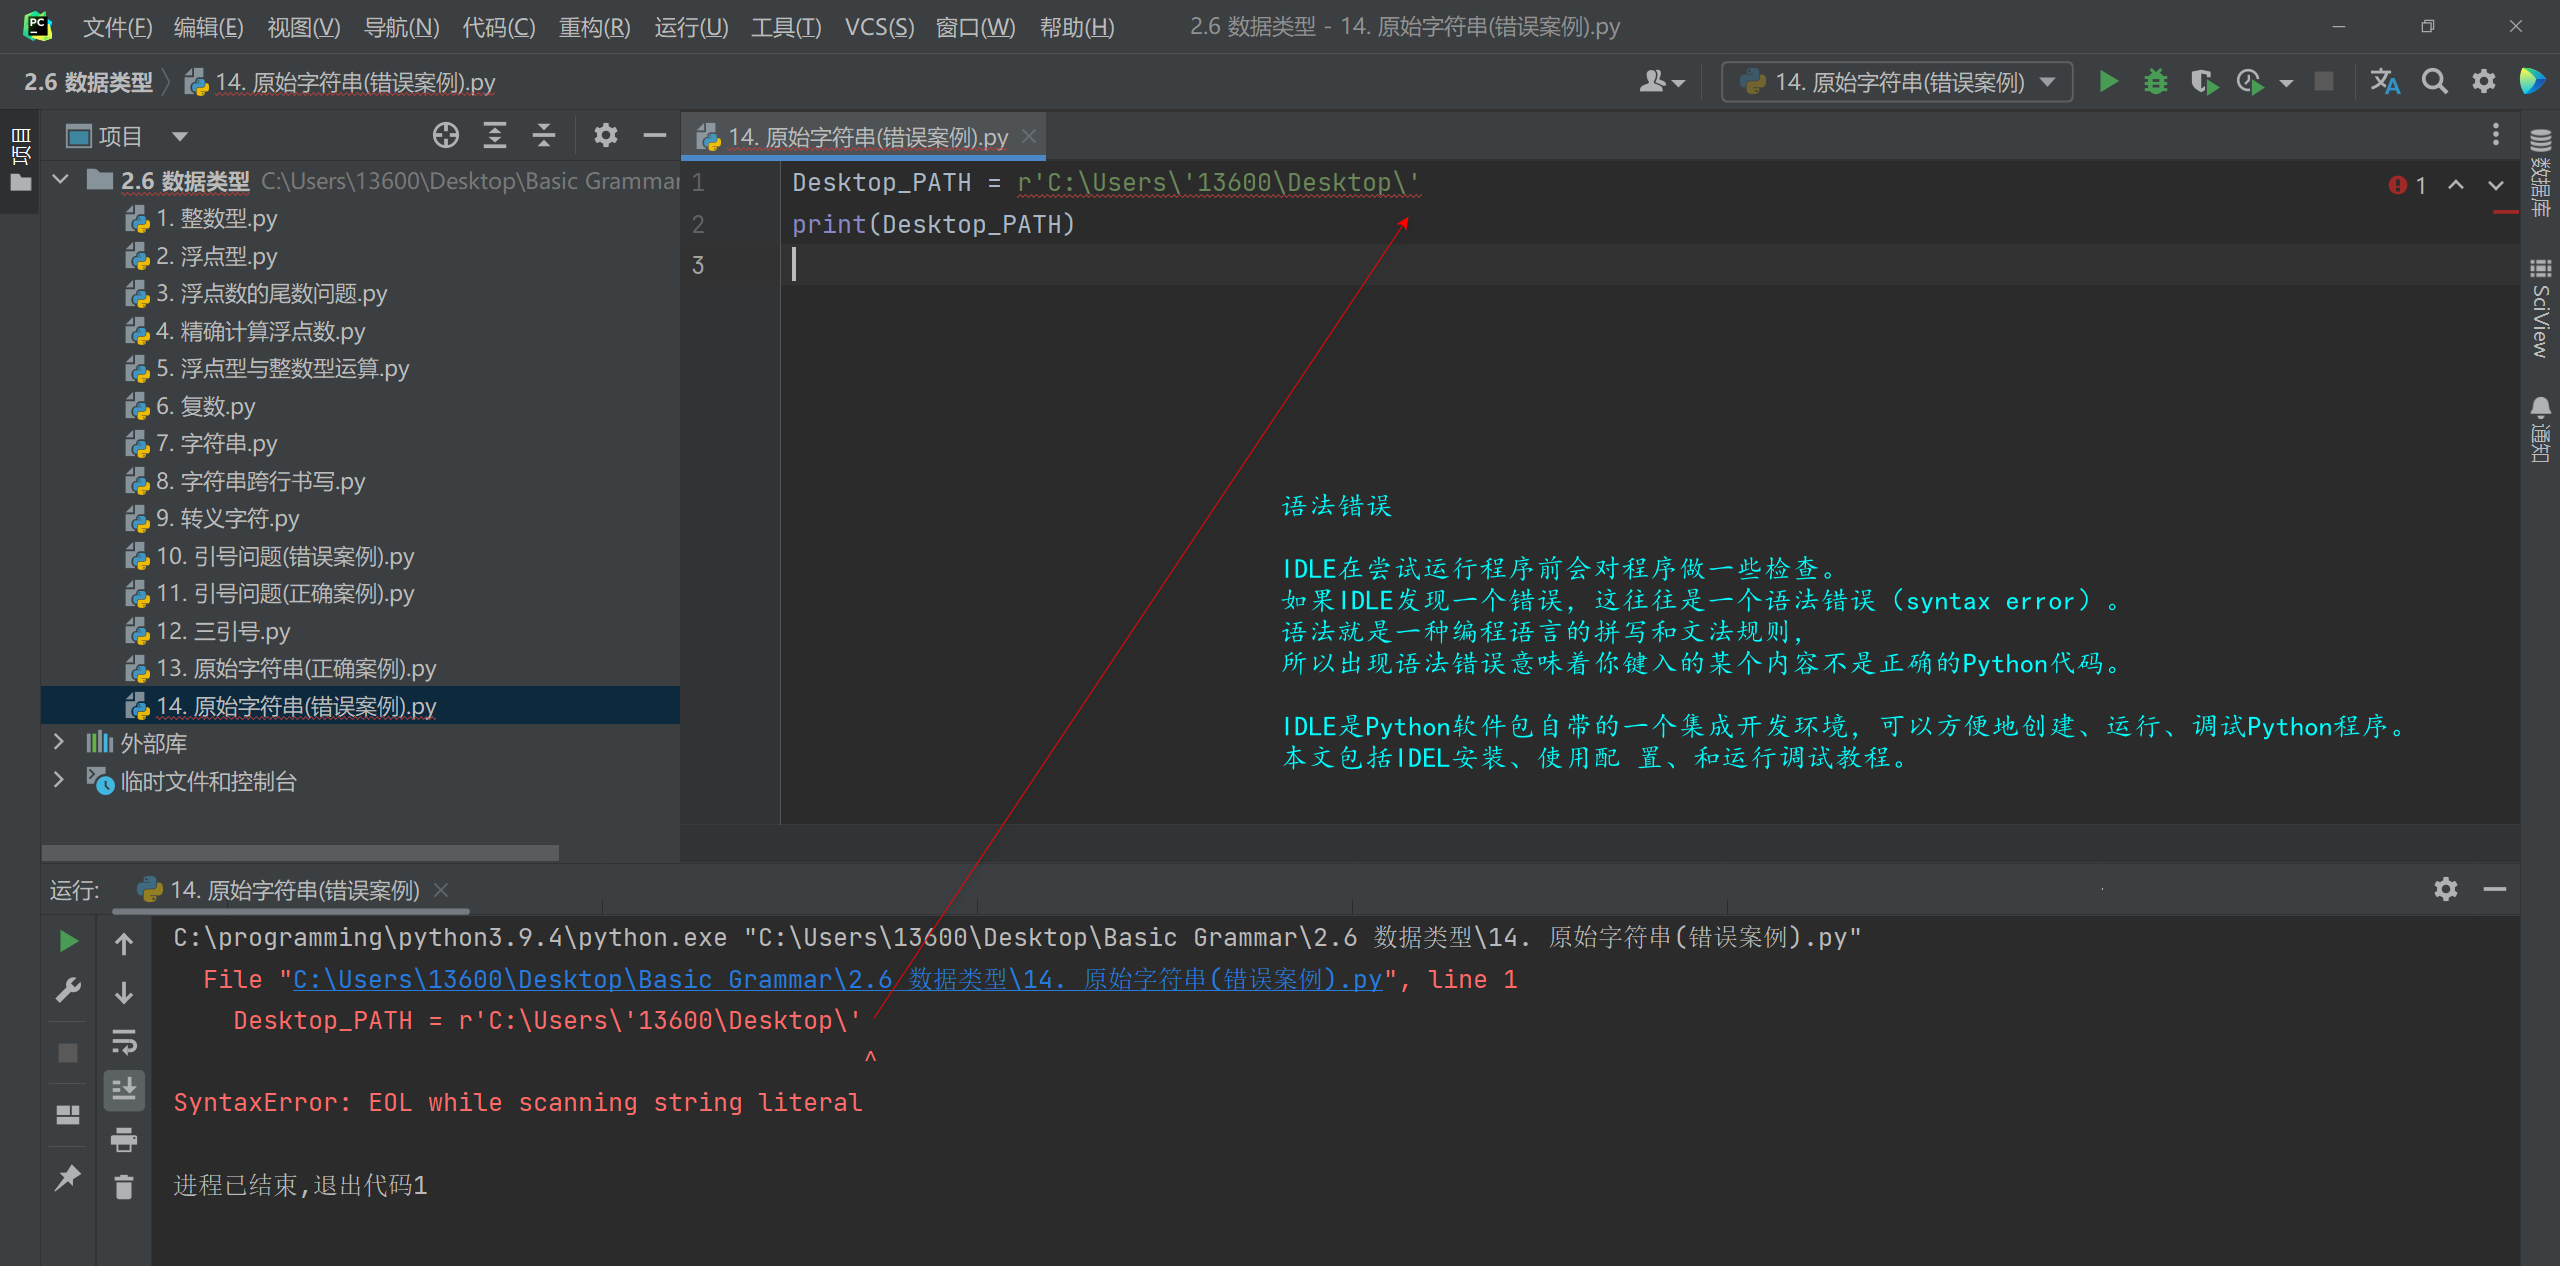2560x1266 pixels.
Task: Clear console with trash icon
Action: (124, 1187)
